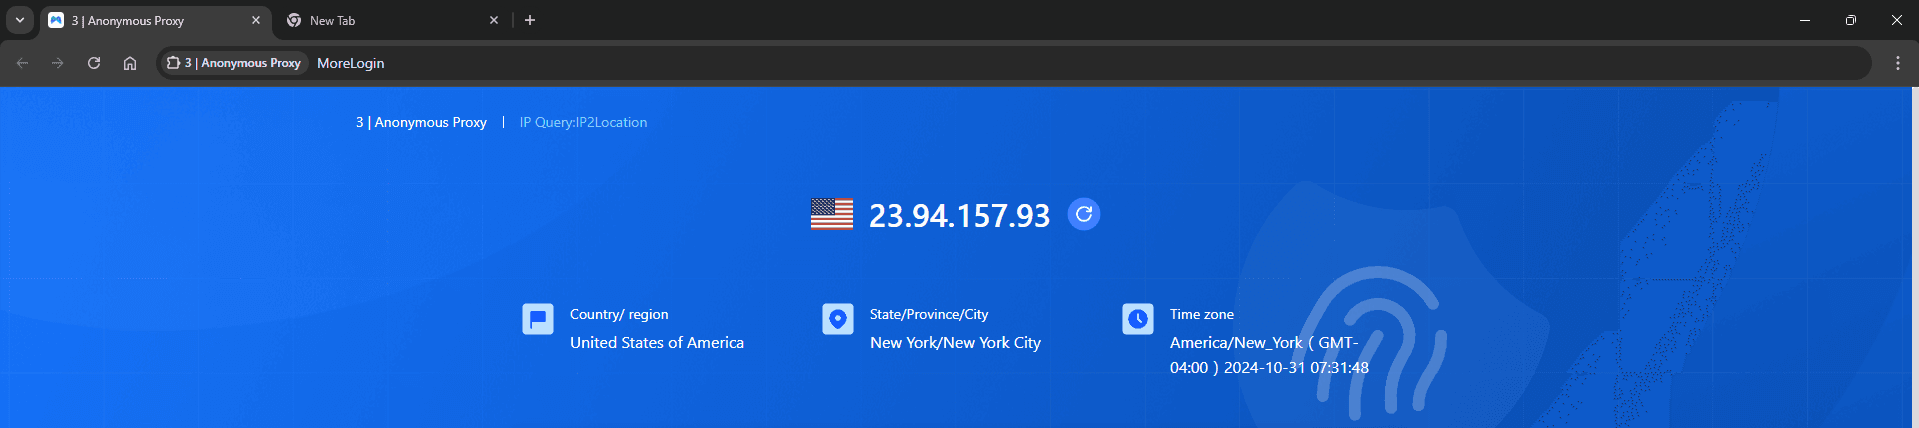This screenshot has height=428, width=1919.
Task: Click the IP Query:IP2Location link
Action: (583, 122)
